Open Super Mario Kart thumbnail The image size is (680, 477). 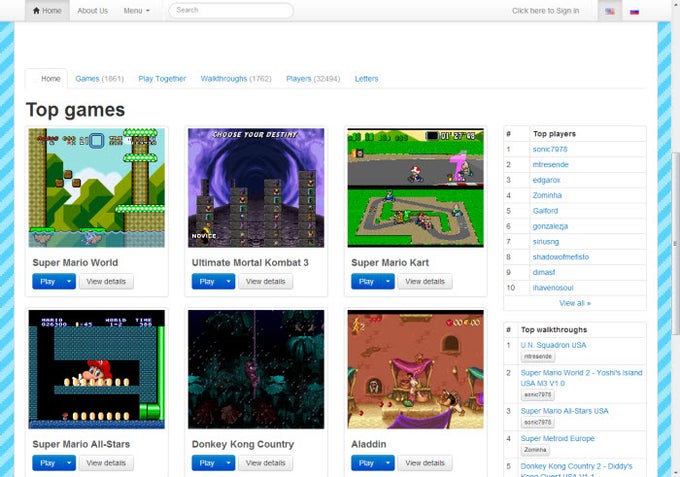click(415, 188)
